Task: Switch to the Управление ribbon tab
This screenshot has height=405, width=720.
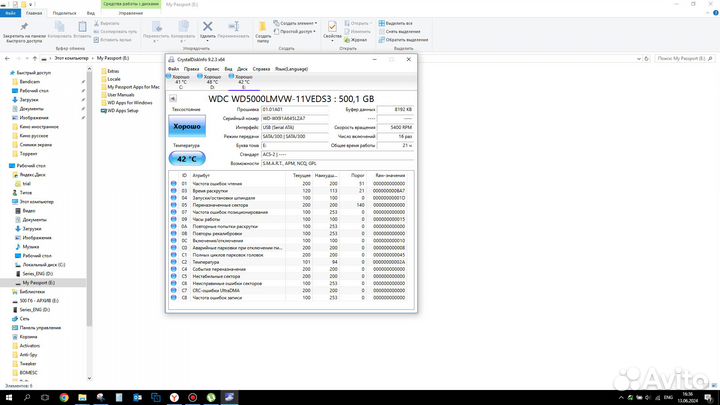Action: tap(130, 13)
